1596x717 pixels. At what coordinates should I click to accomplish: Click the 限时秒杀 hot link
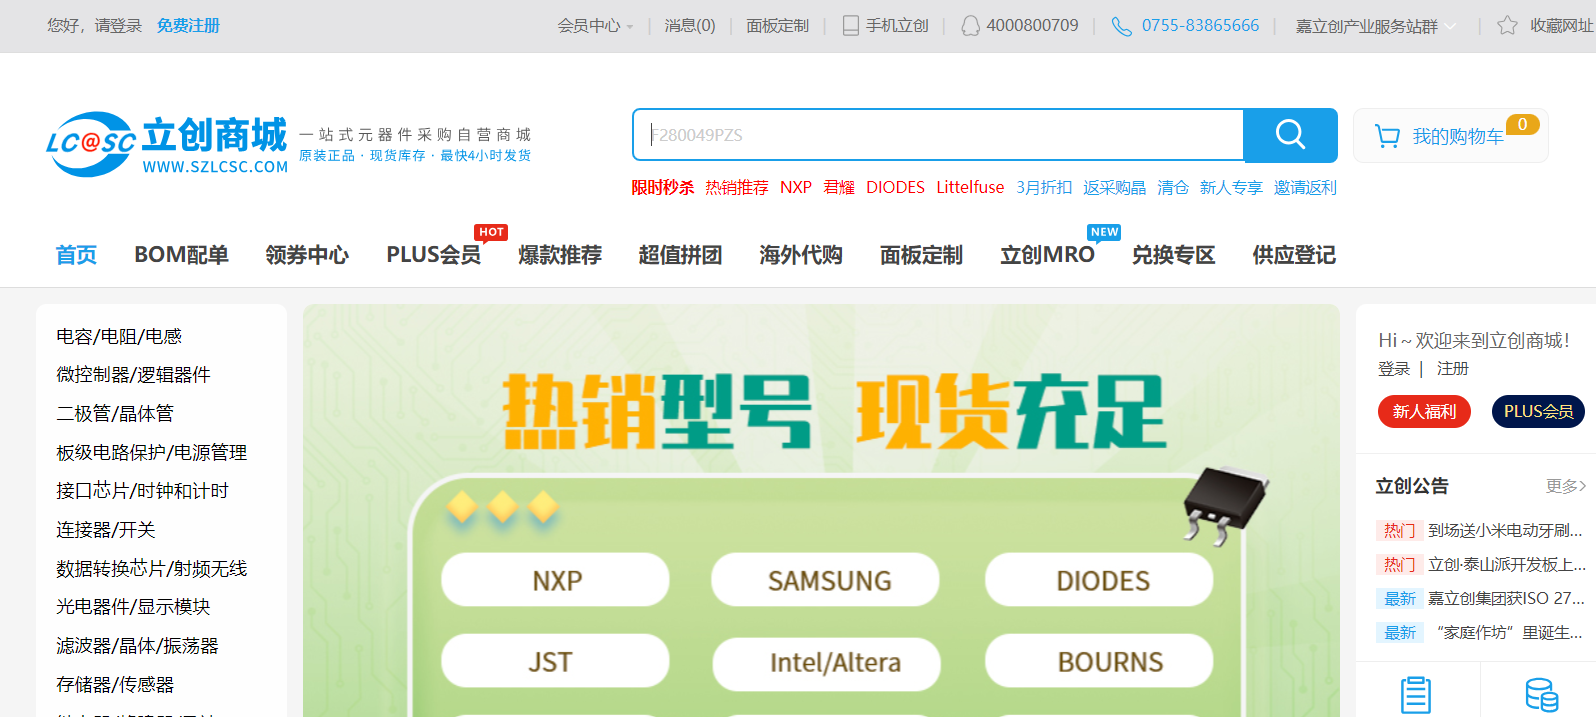pyautogui.click(x=662, y=188)
